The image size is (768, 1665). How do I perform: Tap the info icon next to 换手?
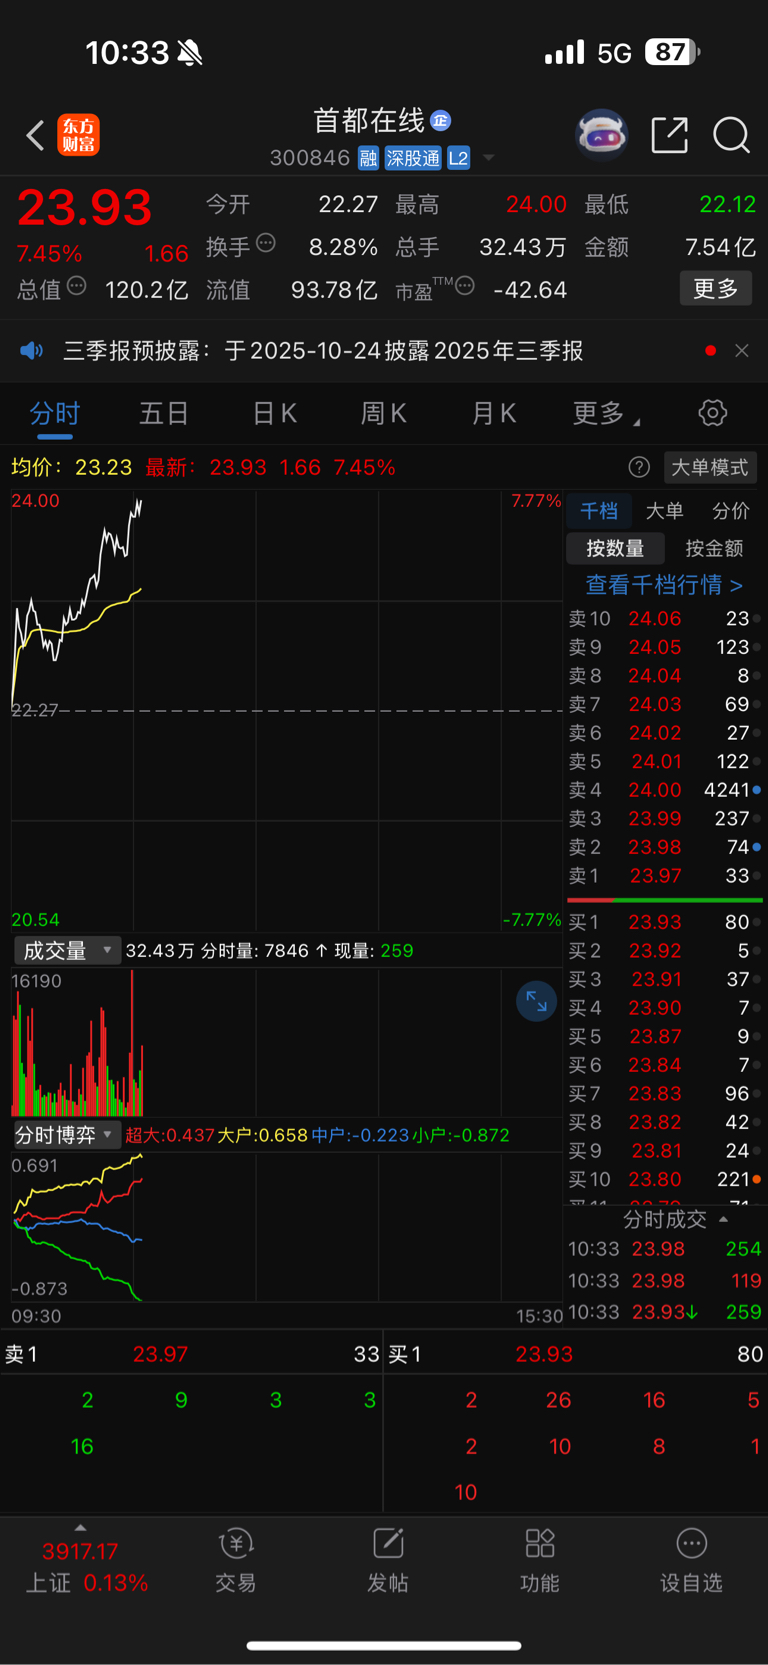[x=266, y=242]
